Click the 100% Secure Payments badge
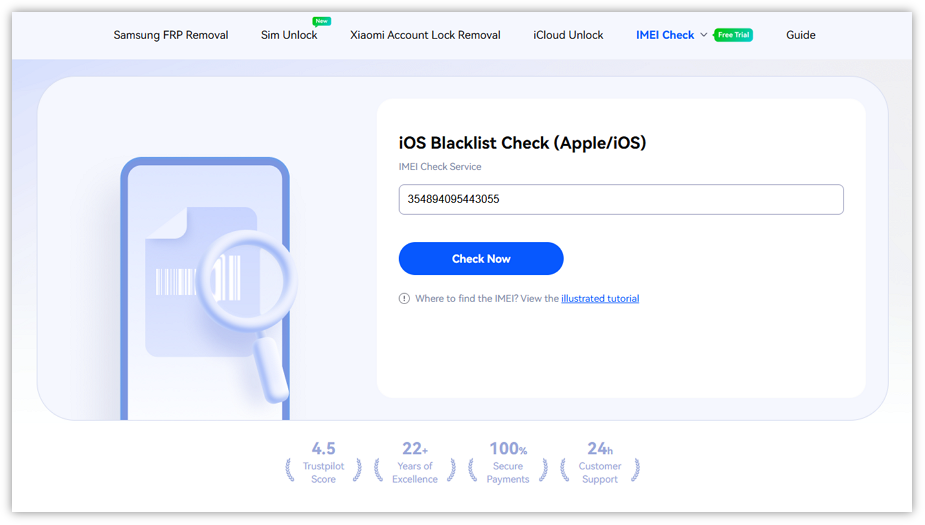Screen dimensions: 925x525 [x=508, y=463]
